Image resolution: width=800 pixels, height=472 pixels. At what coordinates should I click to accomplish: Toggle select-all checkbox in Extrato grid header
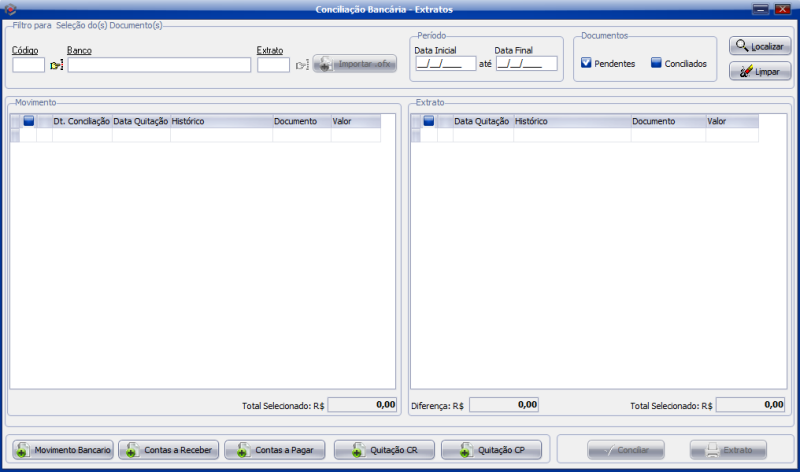click(429, 121)
